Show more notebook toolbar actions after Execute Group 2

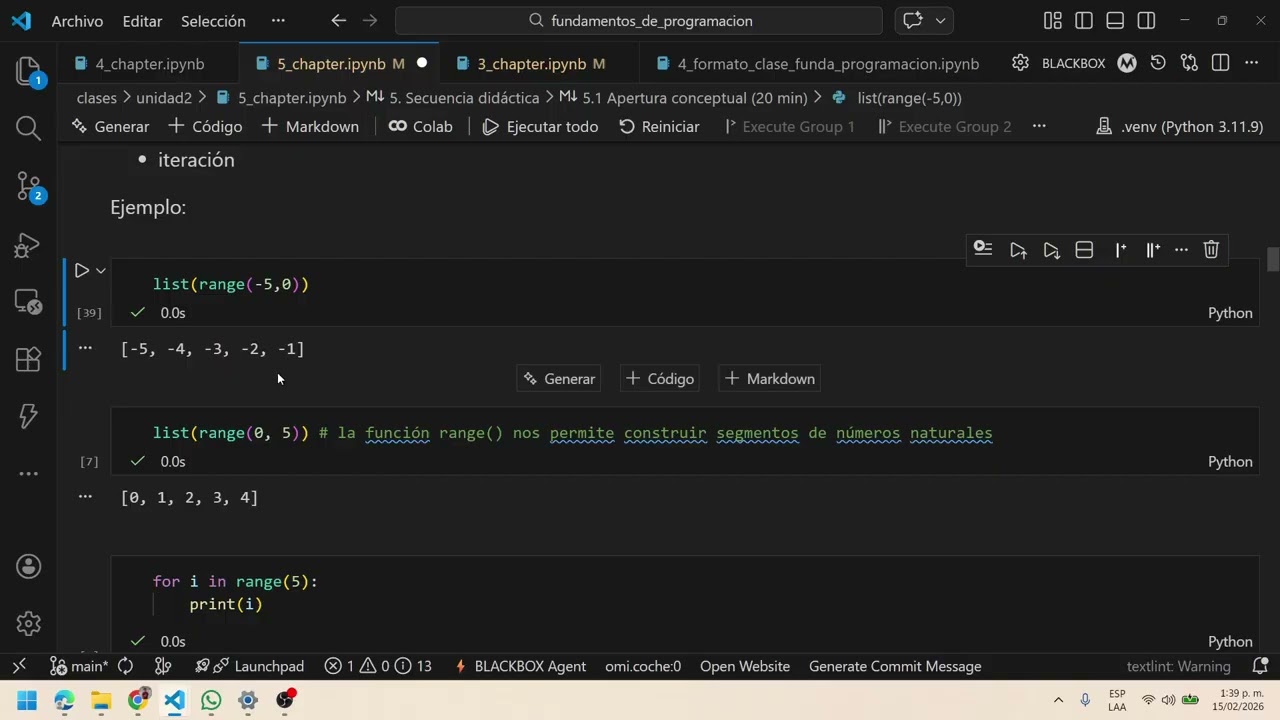(1039, 126)
